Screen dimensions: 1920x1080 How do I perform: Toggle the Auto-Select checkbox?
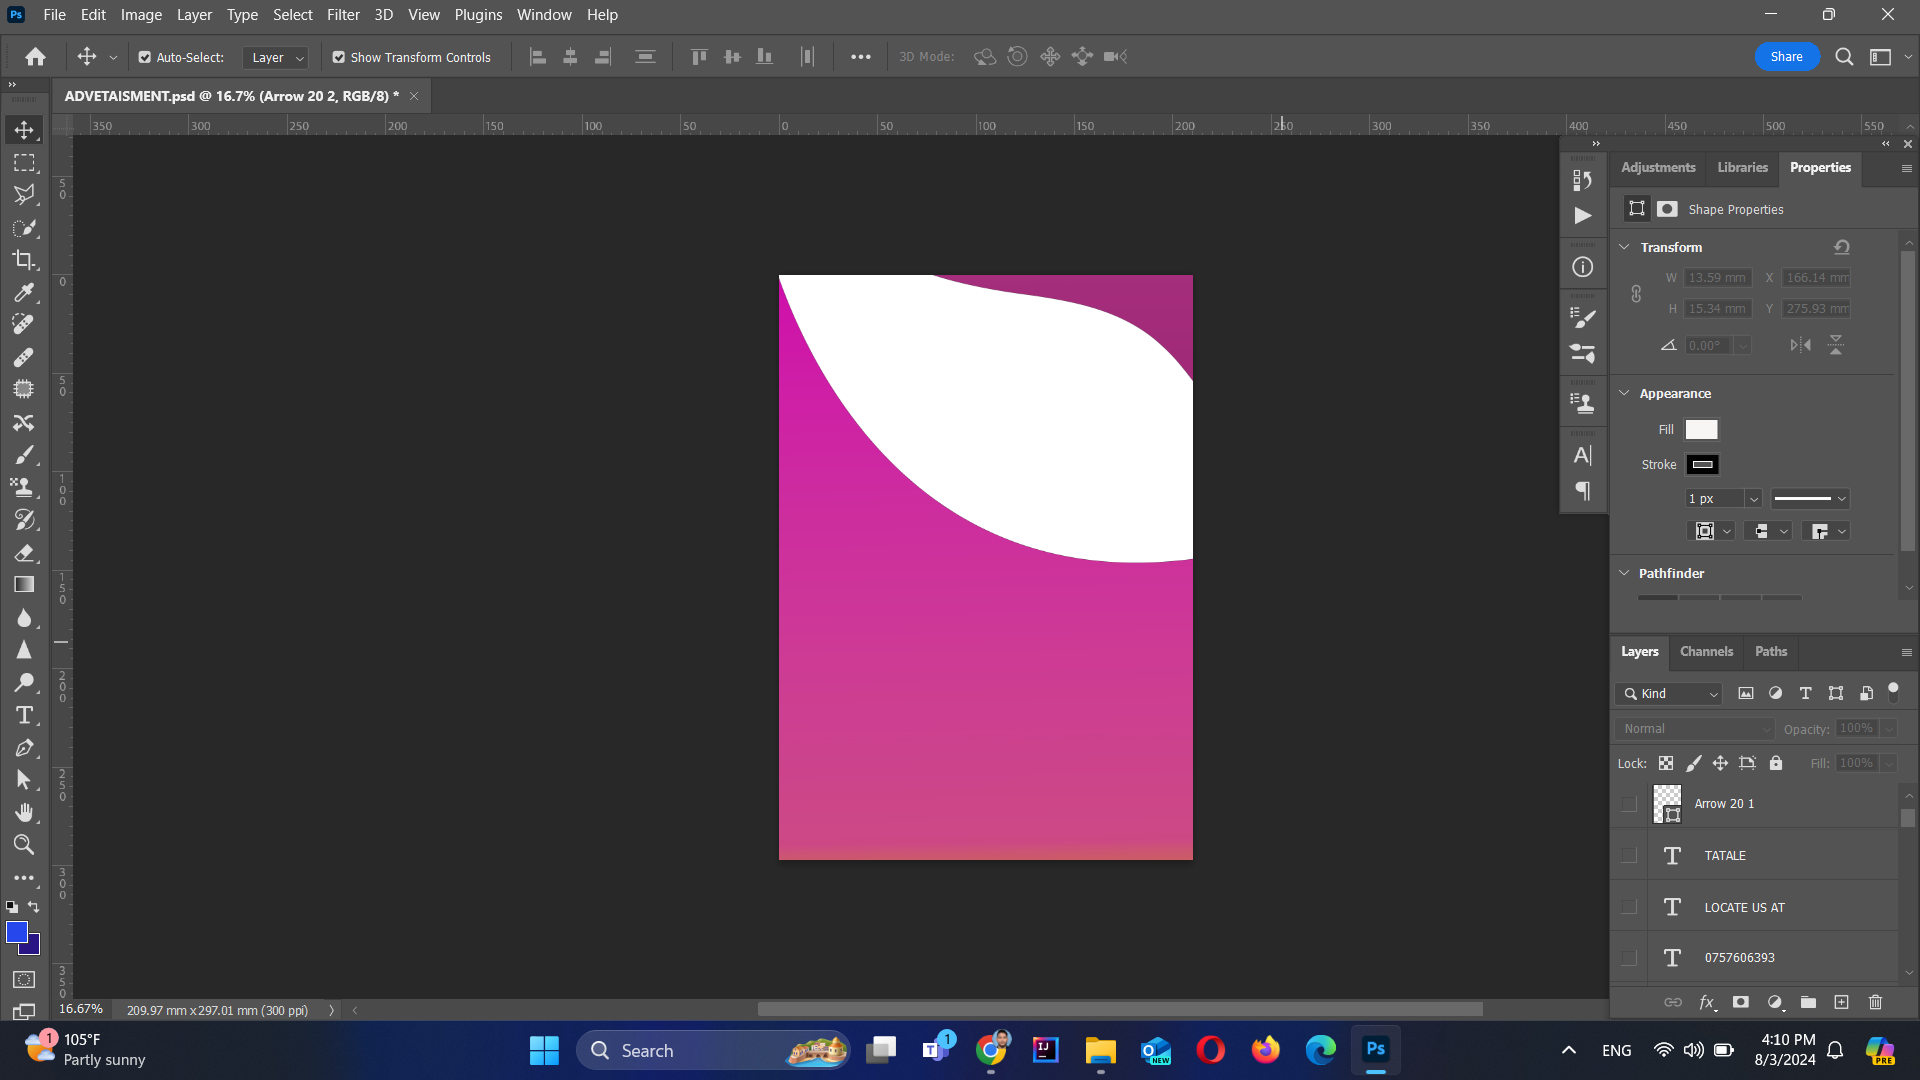pos(145,57)
